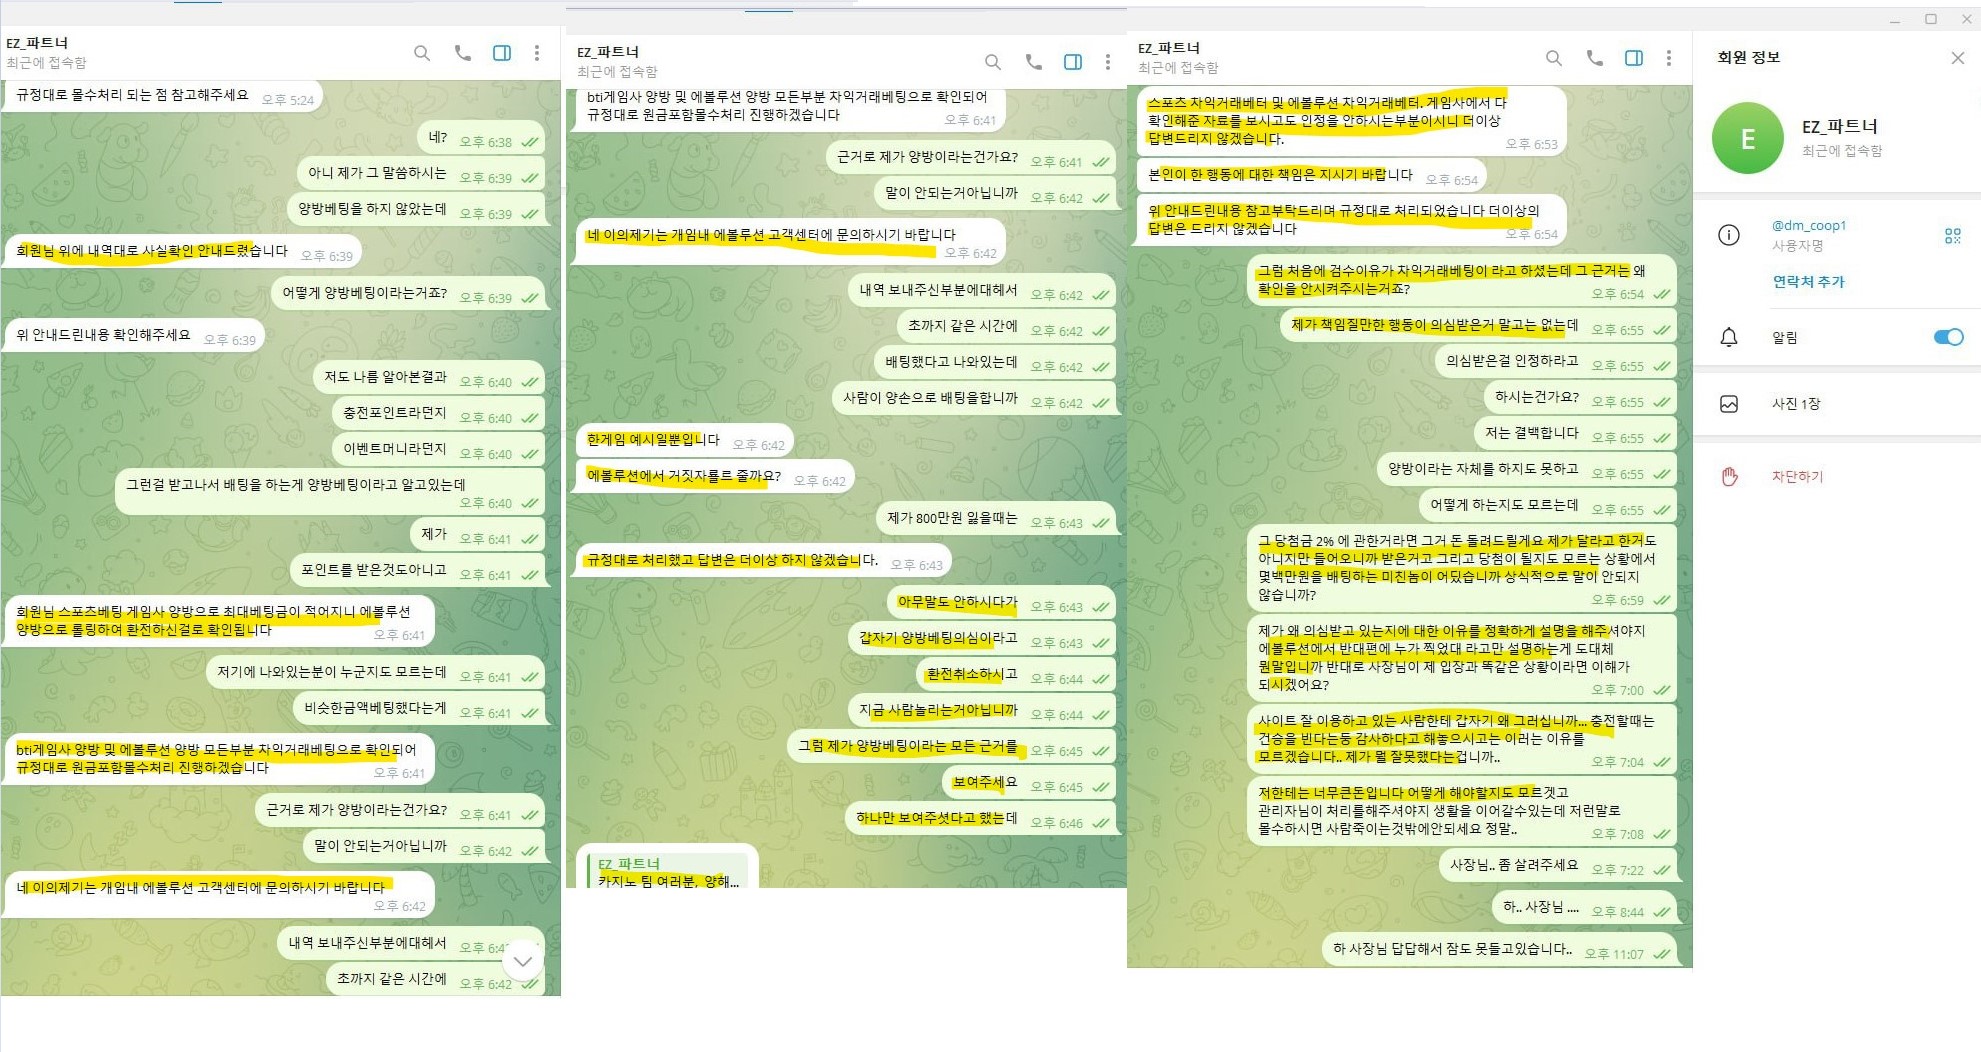Open more options menu in left chat
The height and width of the screenshot is (1052, 1981).
pos(537,53)
